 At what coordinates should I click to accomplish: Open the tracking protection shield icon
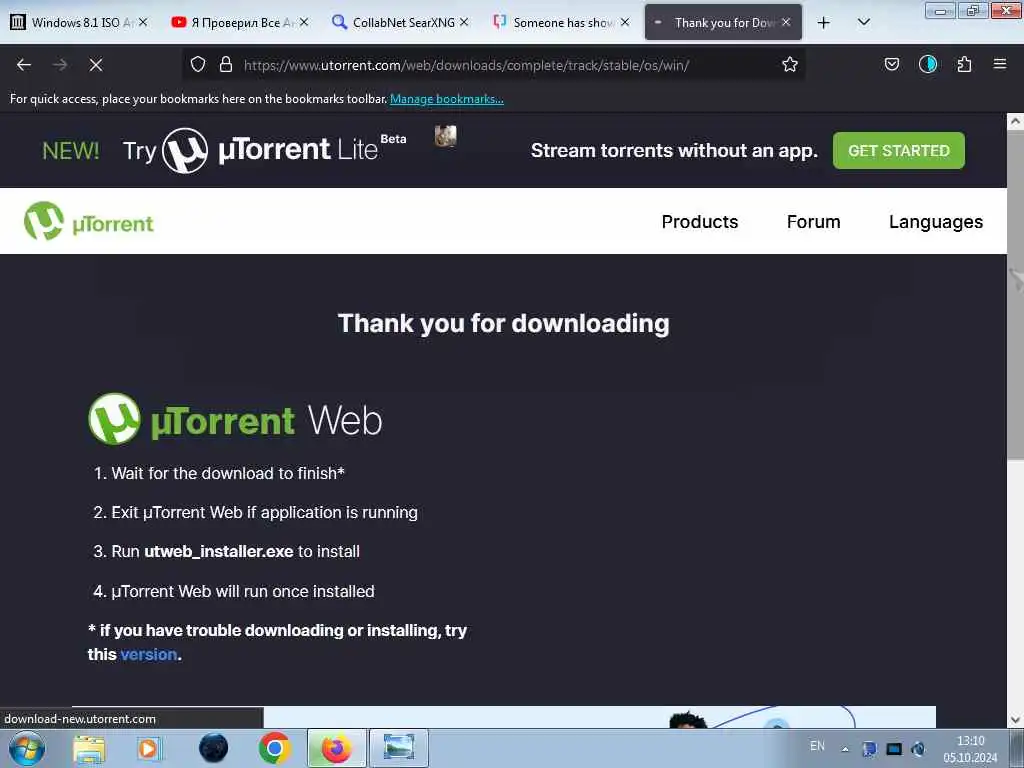pyautogui.click(x=198, y=64)
